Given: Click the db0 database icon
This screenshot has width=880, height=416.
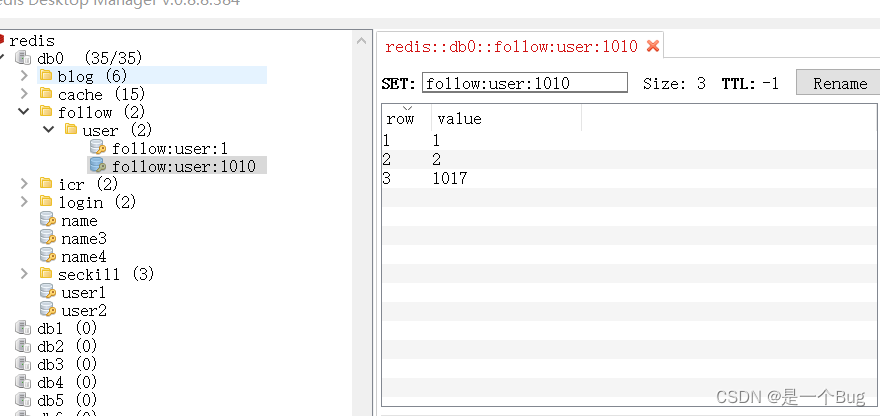Looking at the screenshot, I should (23, 58).
